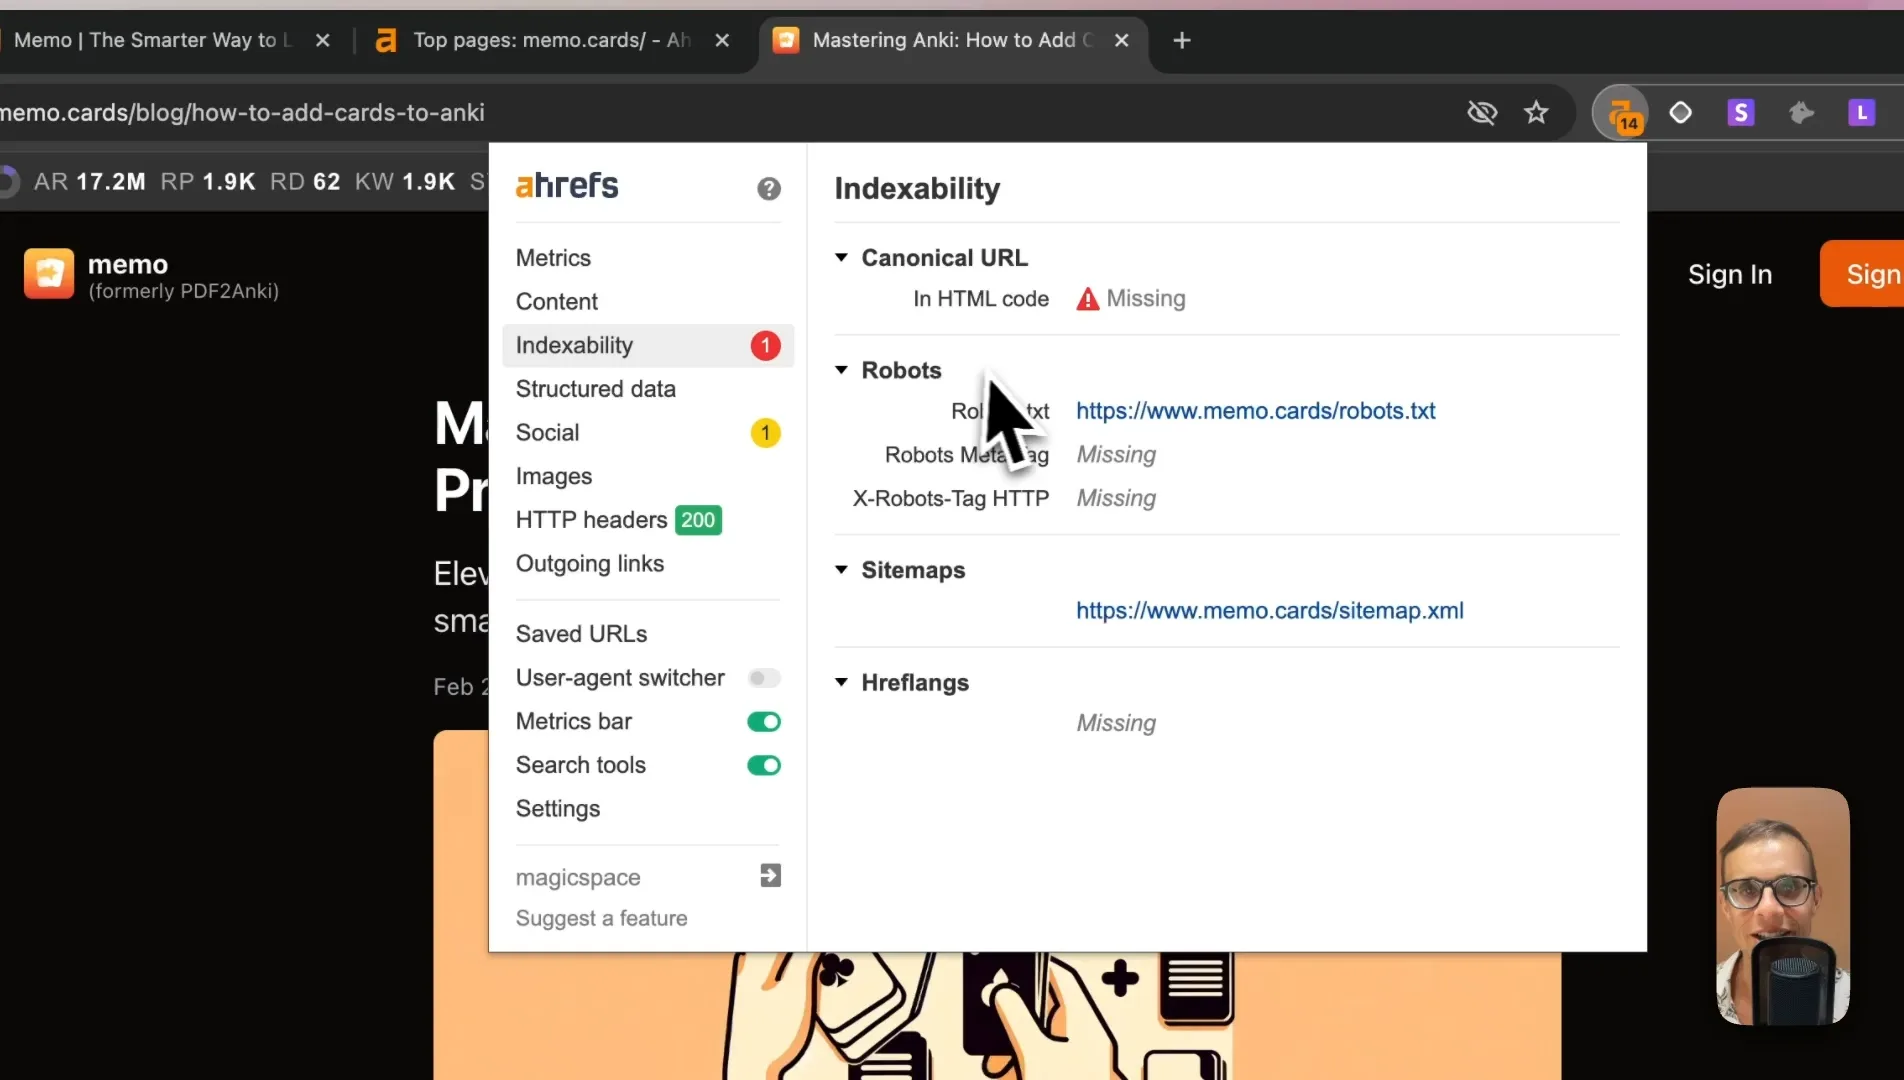1904x1080 pixels.
Task: Click the memo logo icon on the page
Action: pos(49,273)
